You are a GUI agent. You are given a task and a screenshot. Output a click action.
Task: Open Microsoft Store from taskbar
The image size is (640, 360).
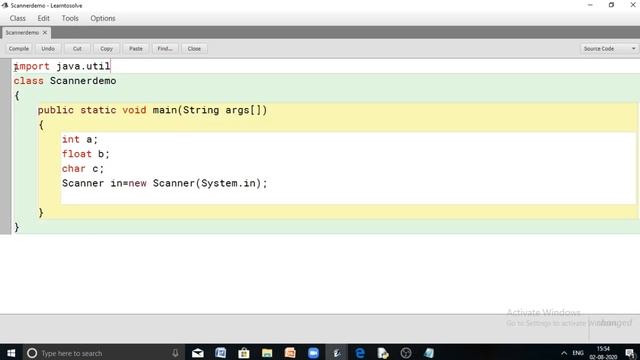244,353
